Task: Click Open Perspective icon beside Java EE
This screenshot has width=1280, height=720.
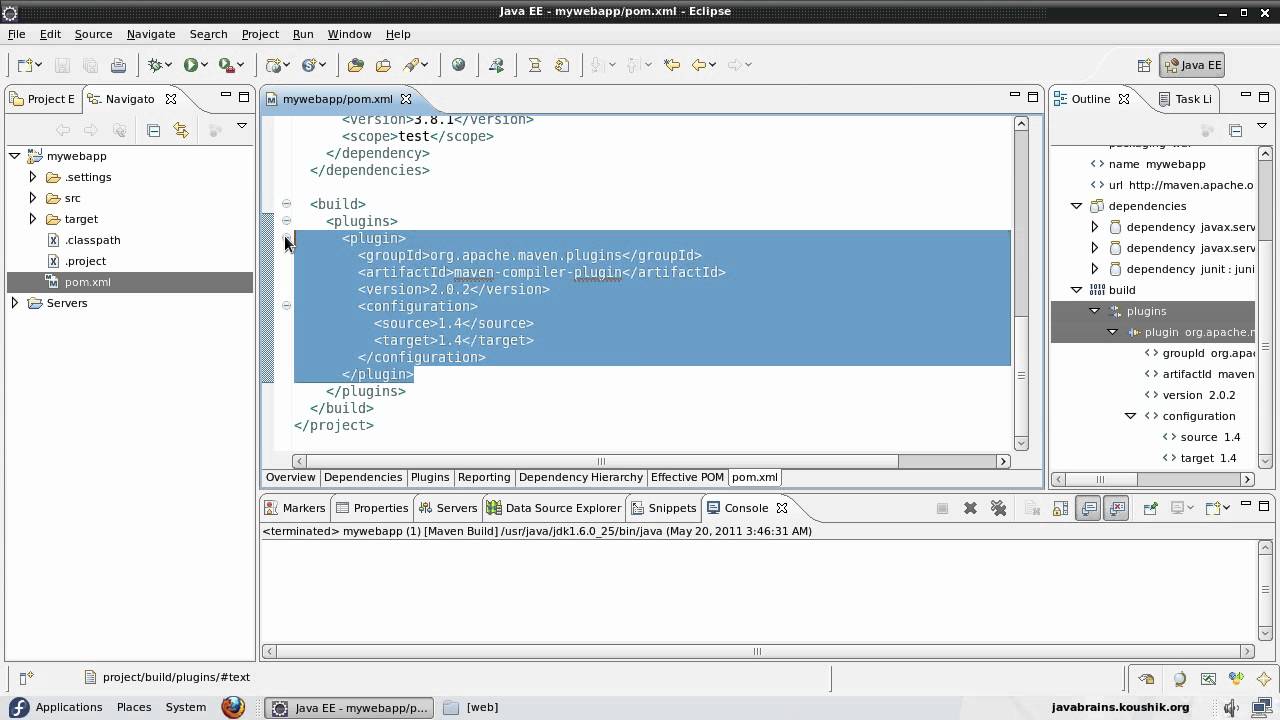Action: click(x=1144, y=65)
